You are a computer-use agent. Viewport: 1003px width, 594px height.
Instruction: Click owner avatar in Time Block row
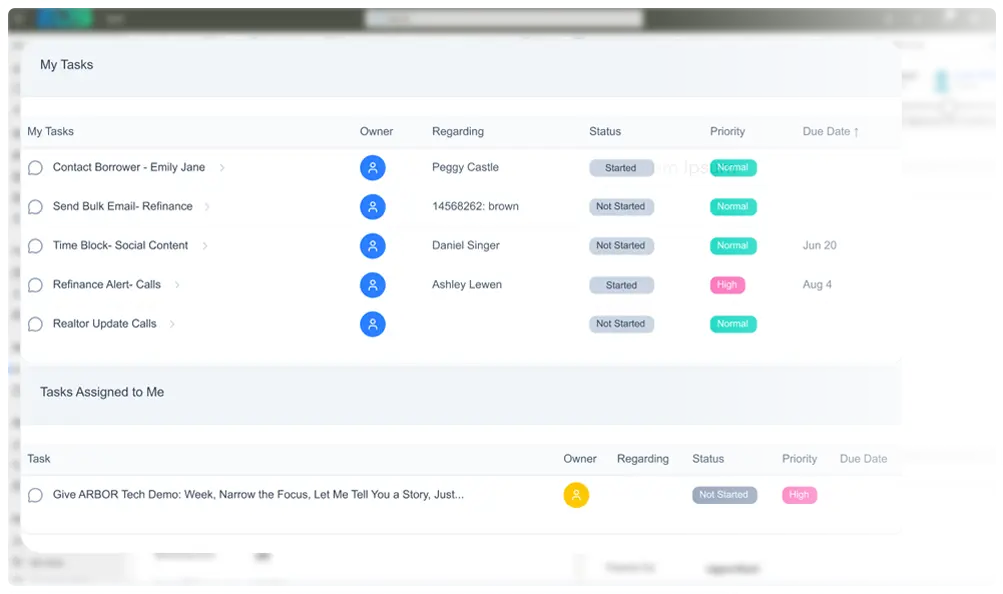[x=372, y=246]
